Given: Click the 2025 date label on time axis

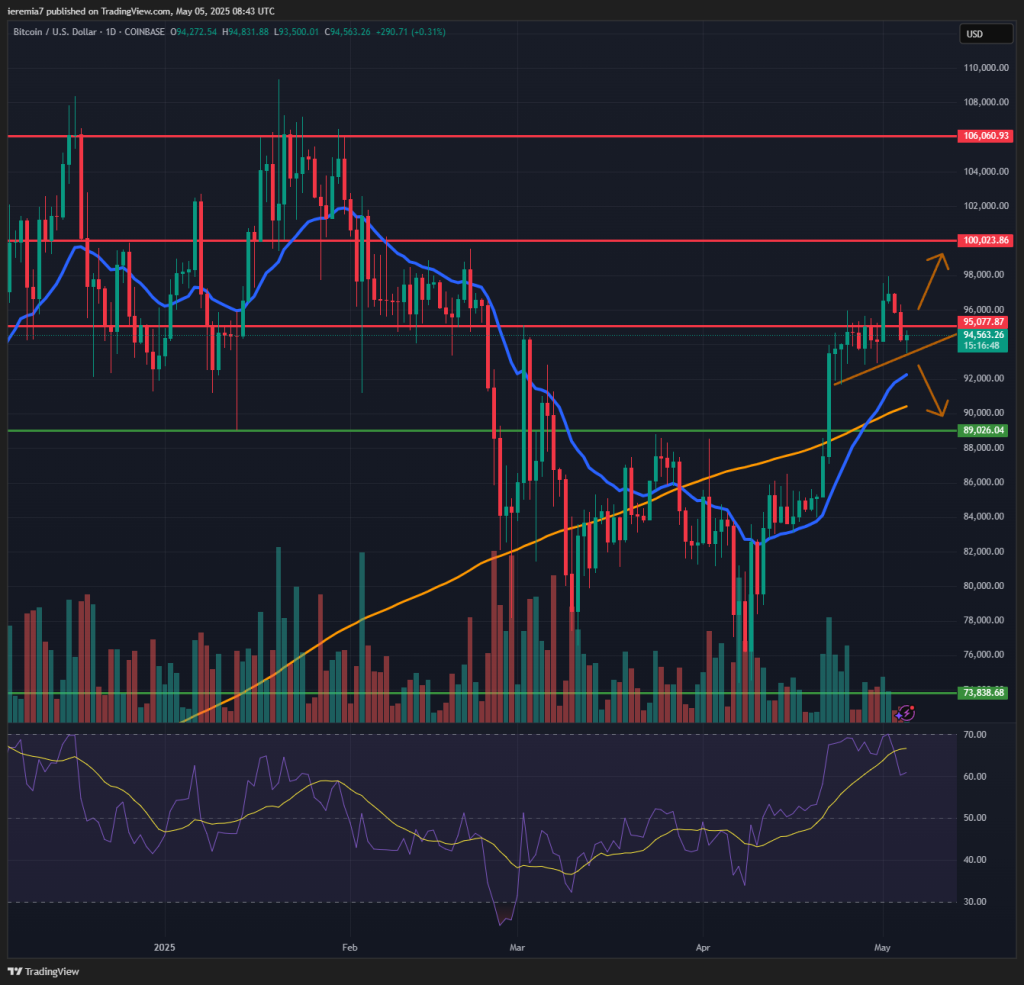Looking at the screenshot, I should click(165, 947).
